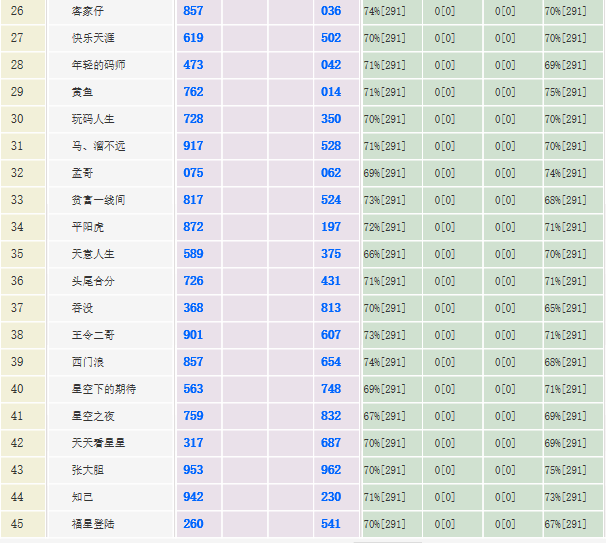Click the 75%[291] cell in row 29

tap(565, 92)
